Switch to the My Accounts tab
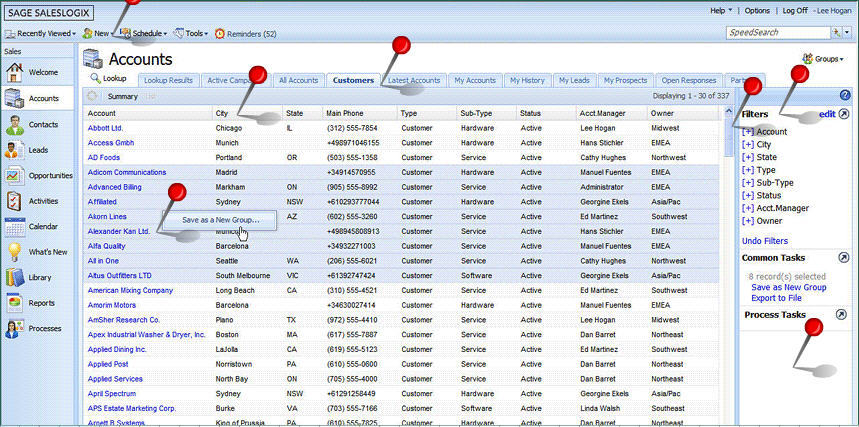The height and width of the screenshot is (427, 859). tap(475, 81)
